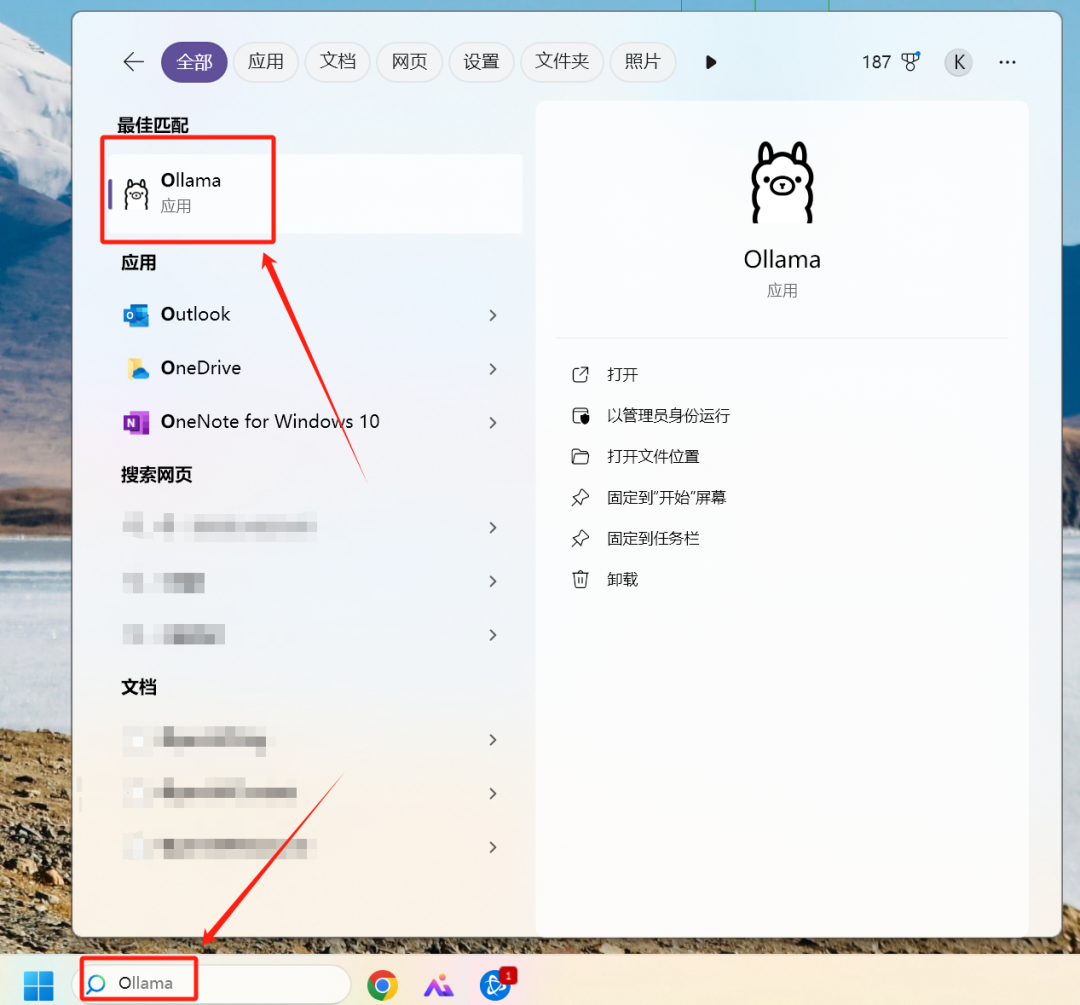Expand the third web search result chevron
Image resolution: width=1080 pixels, height=1005 pixels.
(492, 635)
